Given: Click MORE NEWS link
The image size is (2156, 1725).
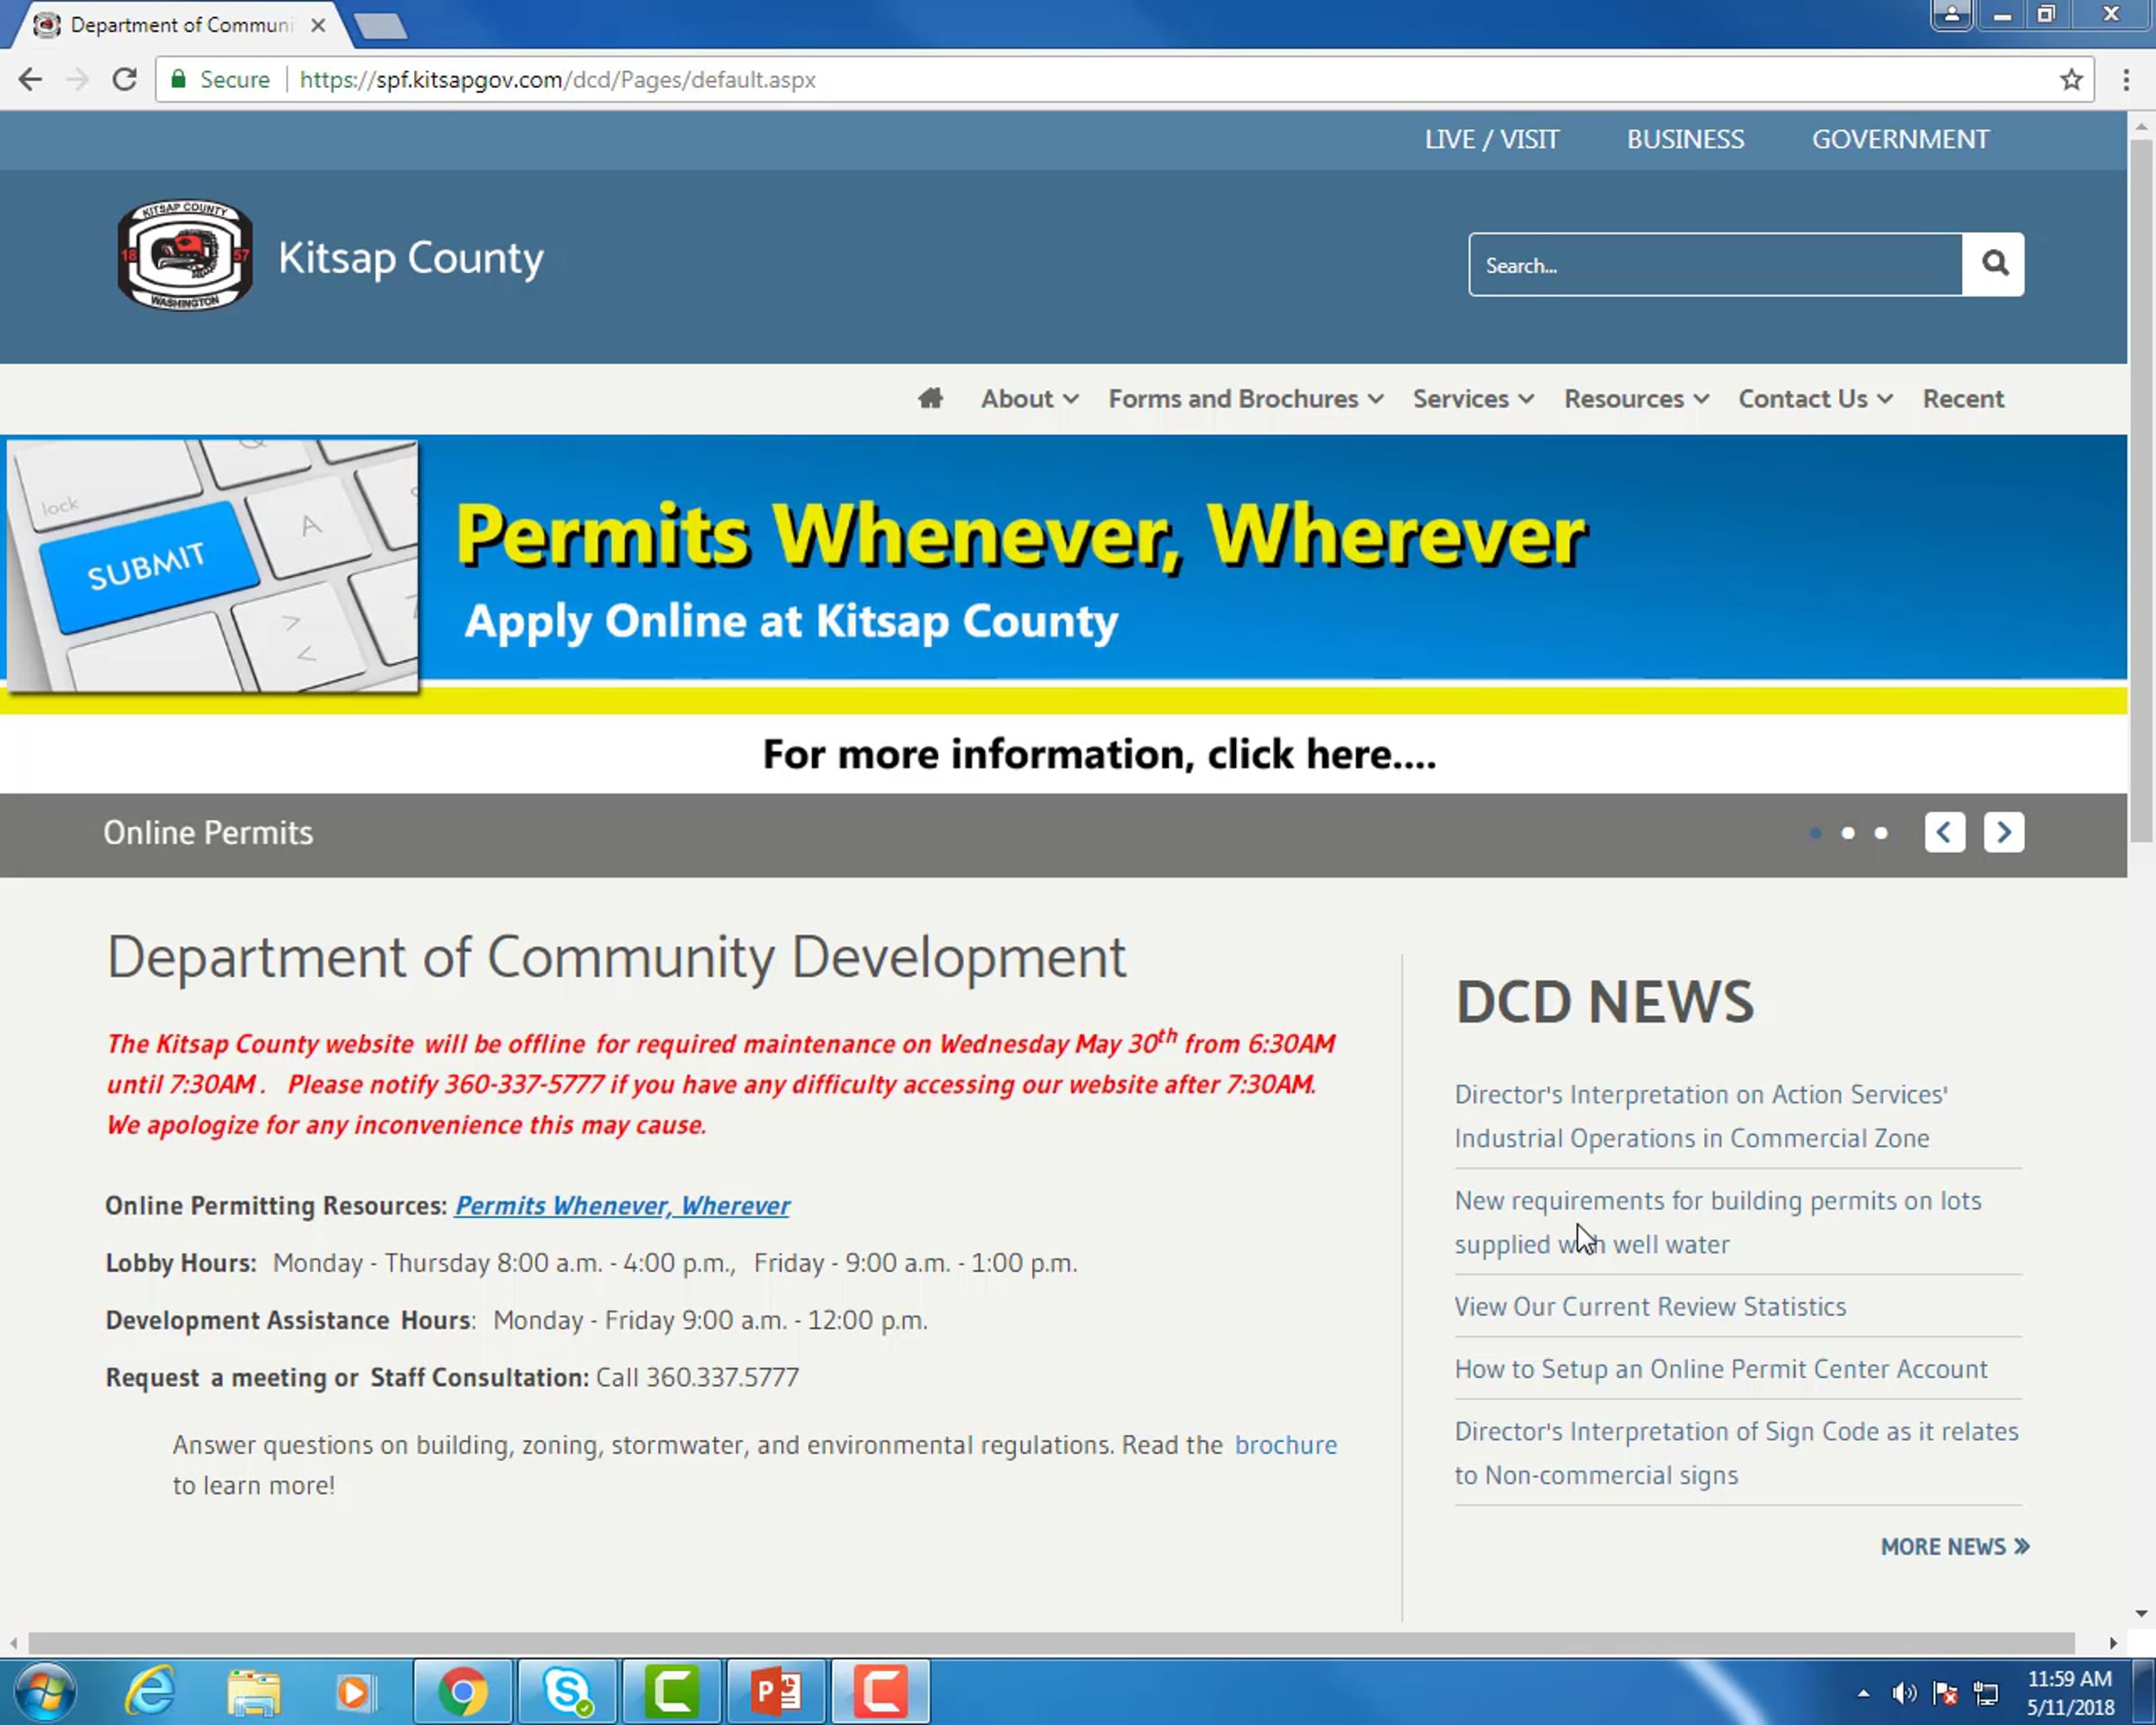Looking at the screenshot, I should (1954, 1546).
